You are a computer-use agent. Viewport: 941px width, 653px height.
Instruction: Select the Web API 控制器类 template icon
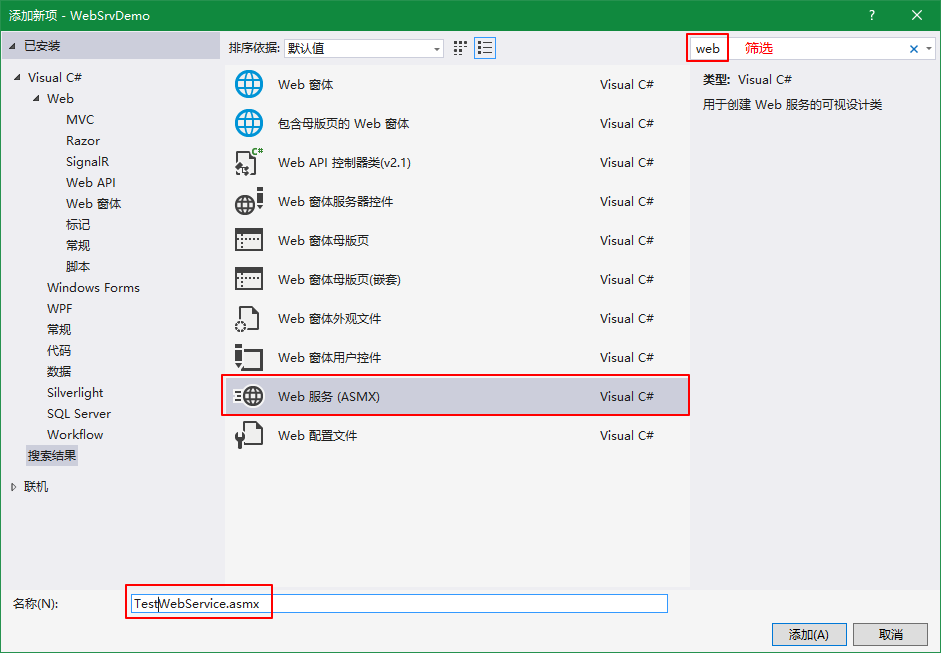[248, 163]
